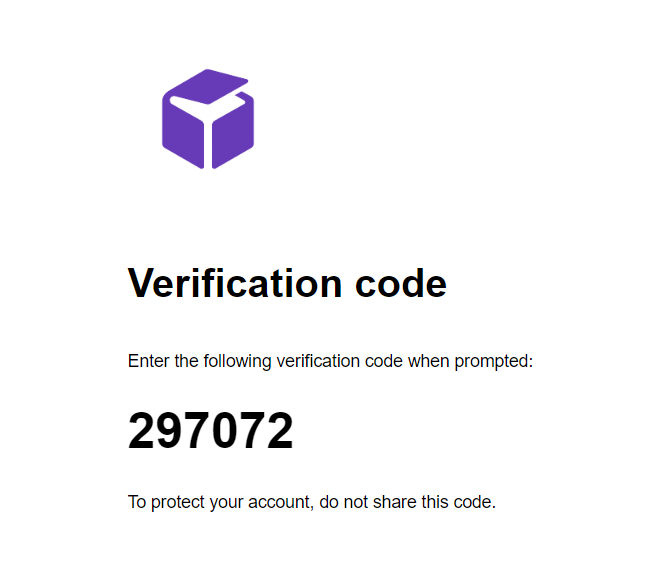
Task: Click the purple cube logo
Action: (208, 119)
